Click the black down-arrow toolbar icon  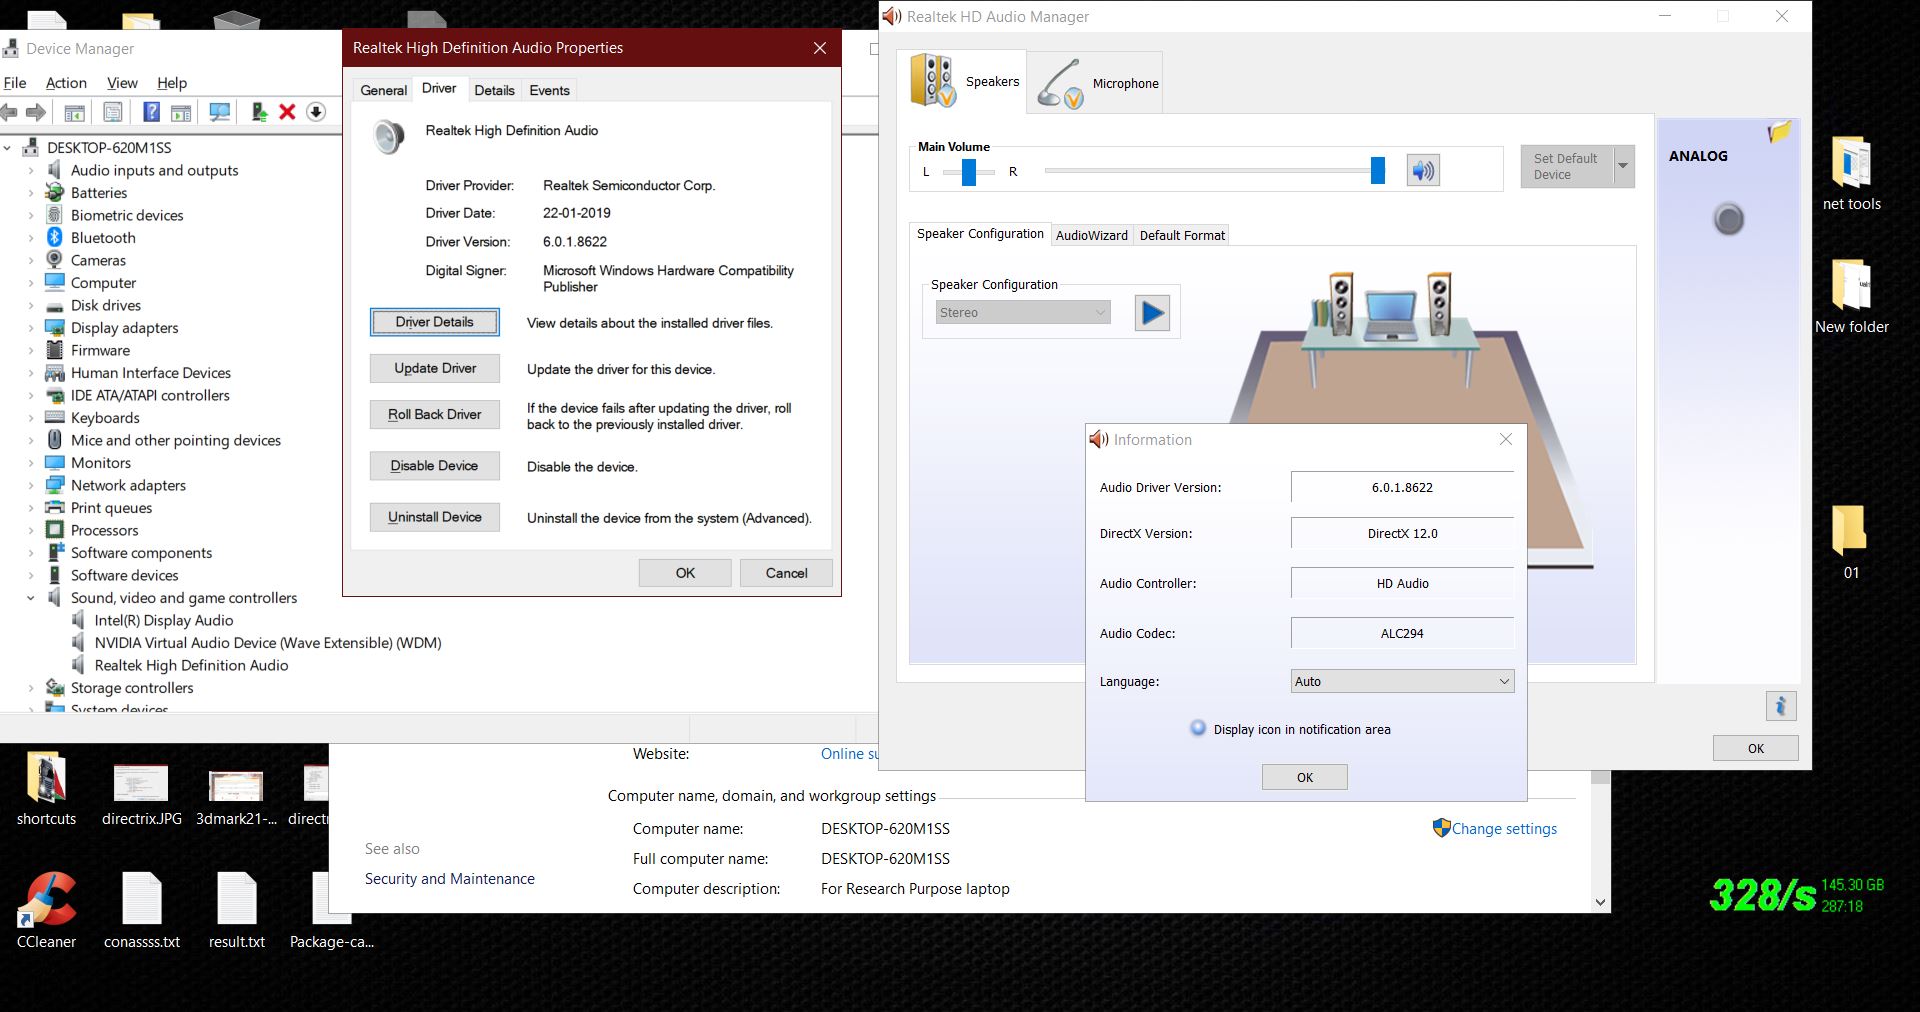tap(316, 112)
